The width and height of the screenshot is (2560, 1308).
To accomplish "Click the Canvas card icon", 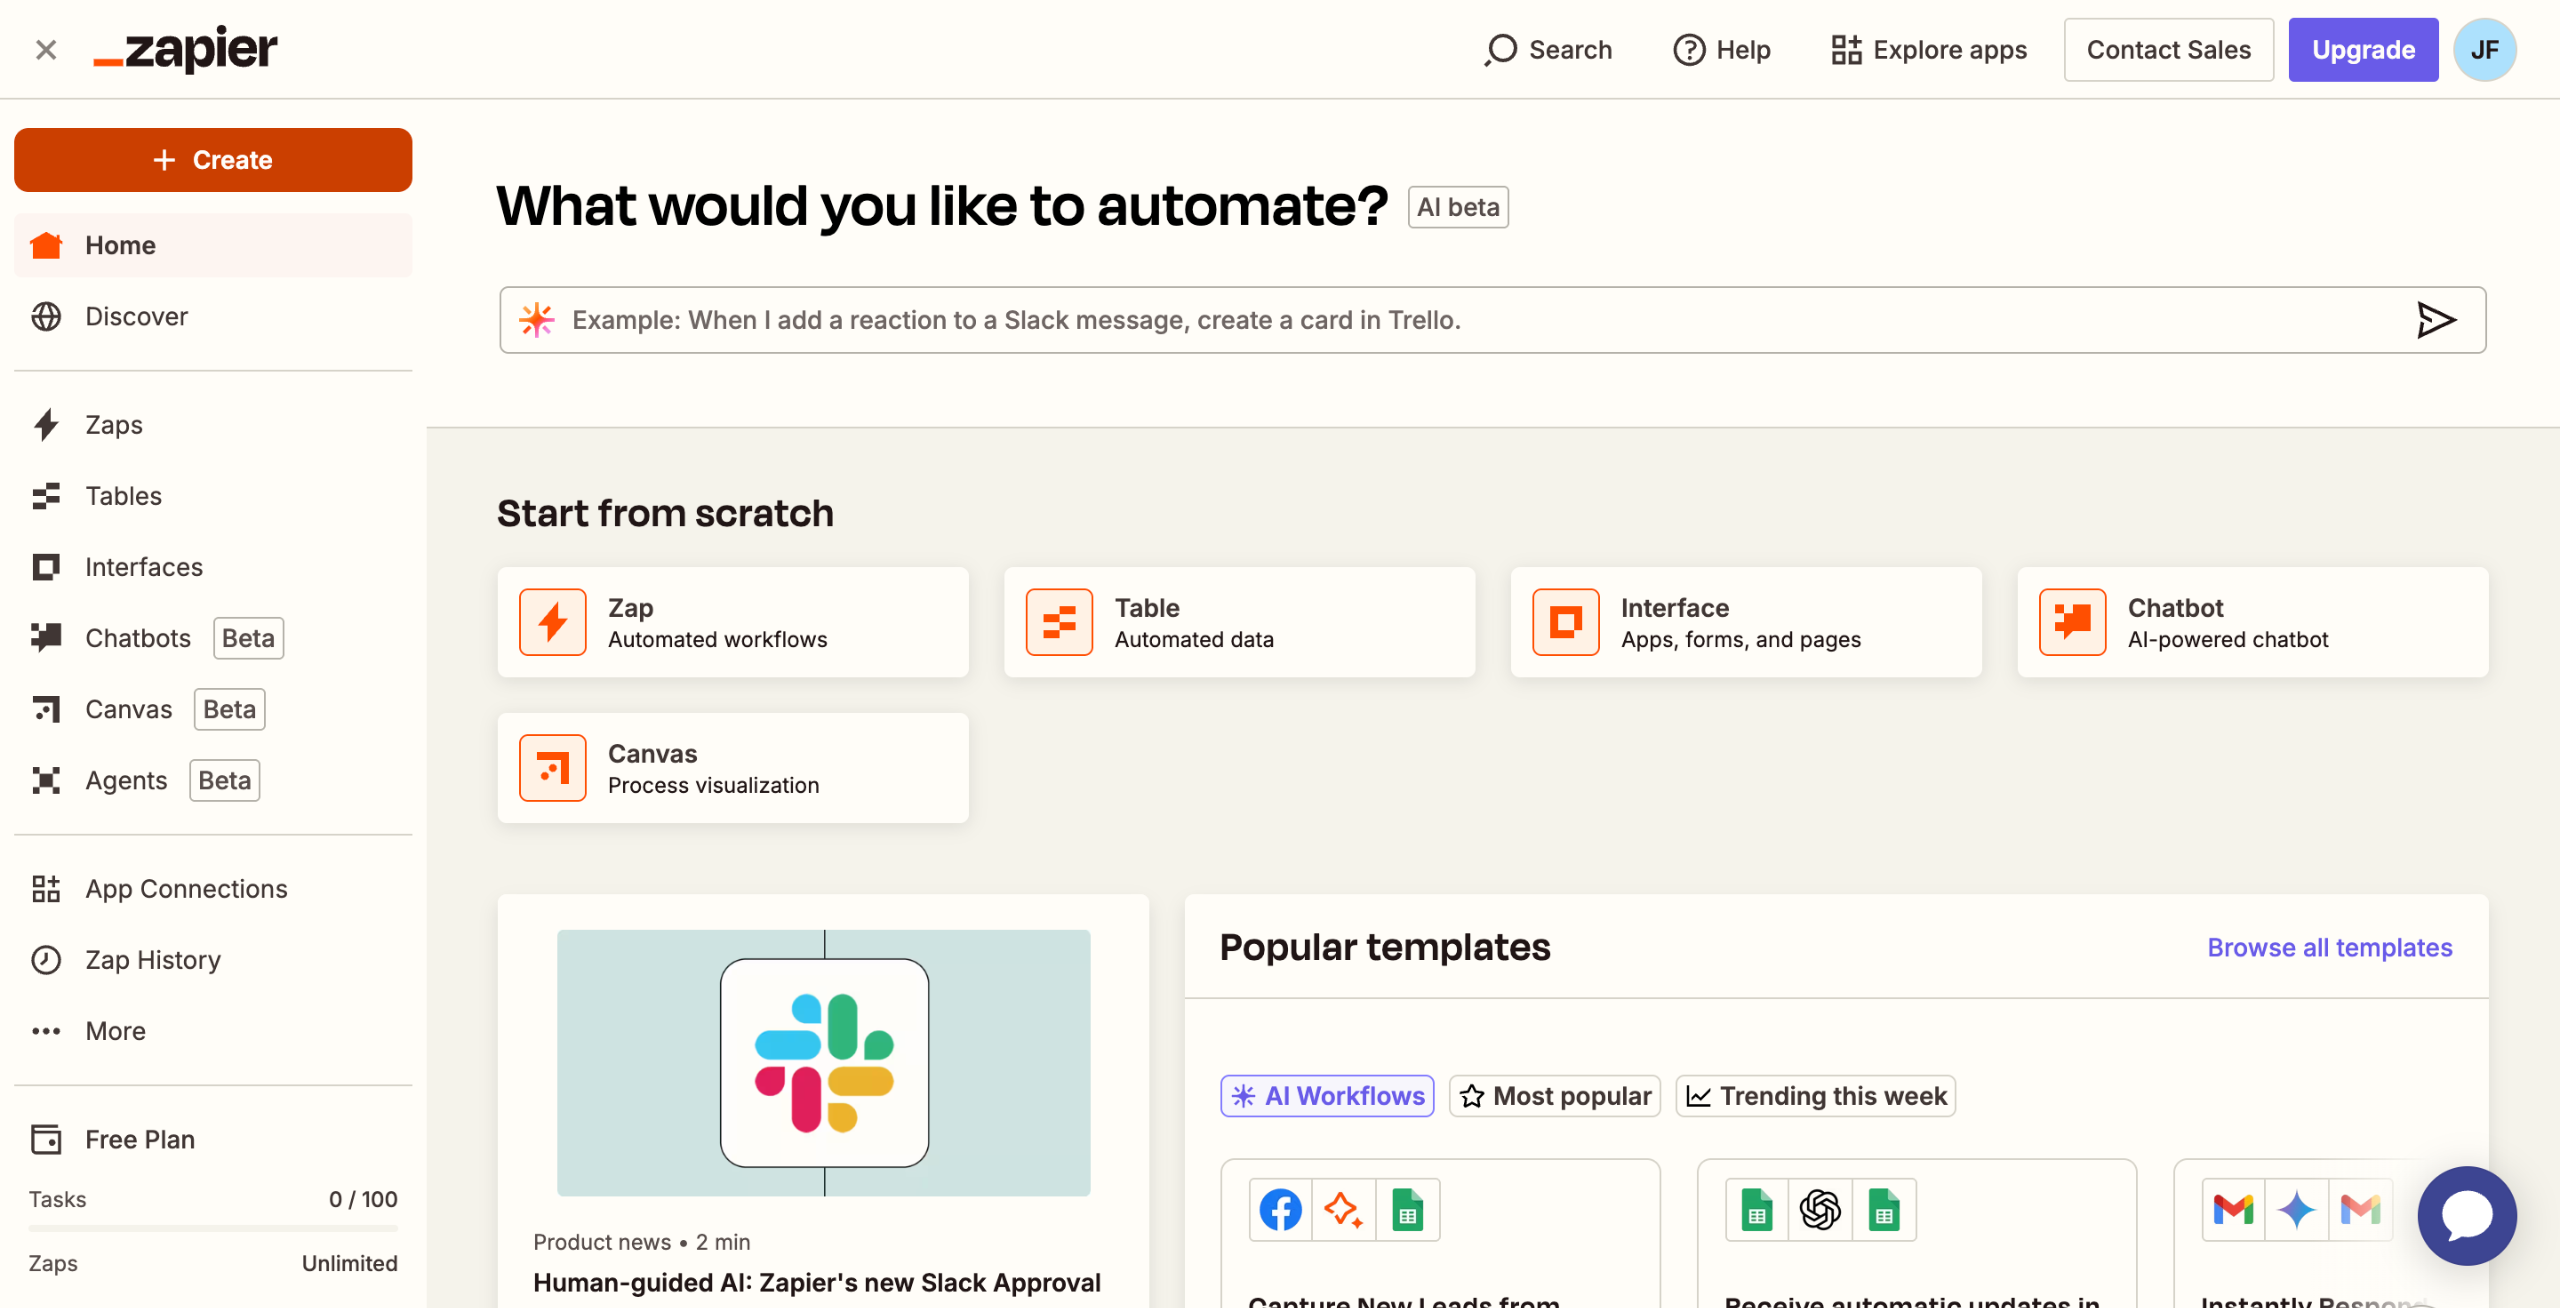I will tap(552, 768).
